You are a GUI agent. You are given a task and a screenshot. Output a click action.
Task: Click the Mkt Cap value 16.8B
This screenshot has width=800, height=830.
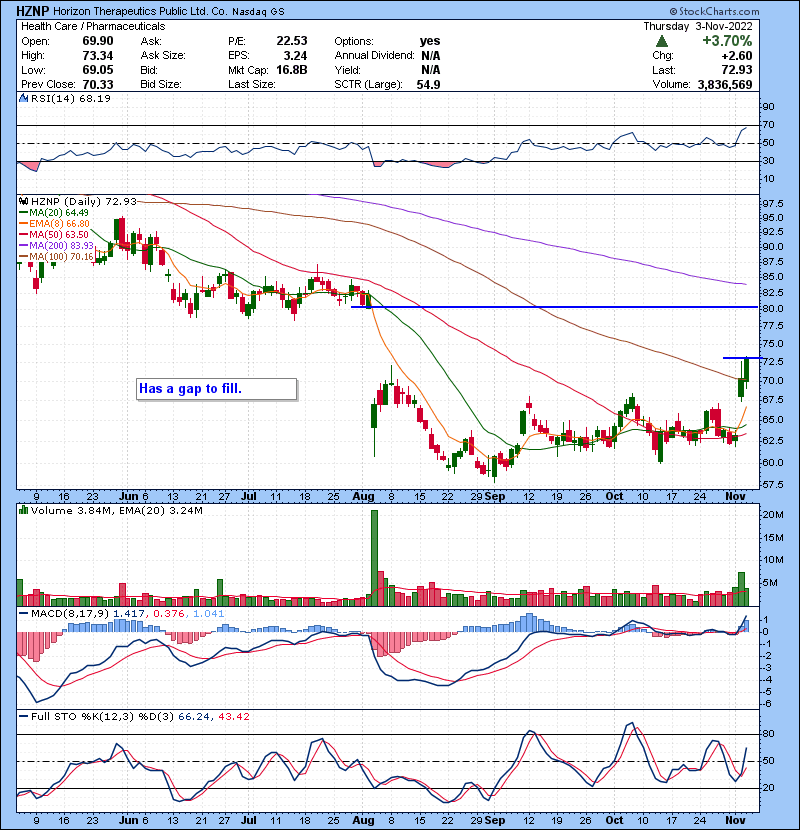coord(292,70)
